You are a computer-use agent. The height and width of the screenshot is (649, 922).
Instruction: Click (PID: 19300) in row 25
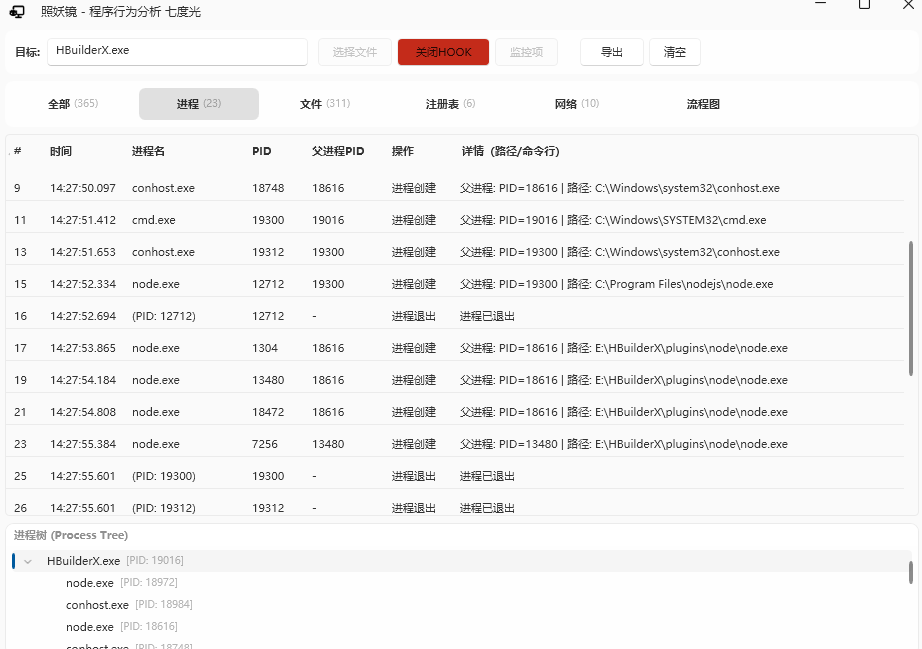(163, 476)
